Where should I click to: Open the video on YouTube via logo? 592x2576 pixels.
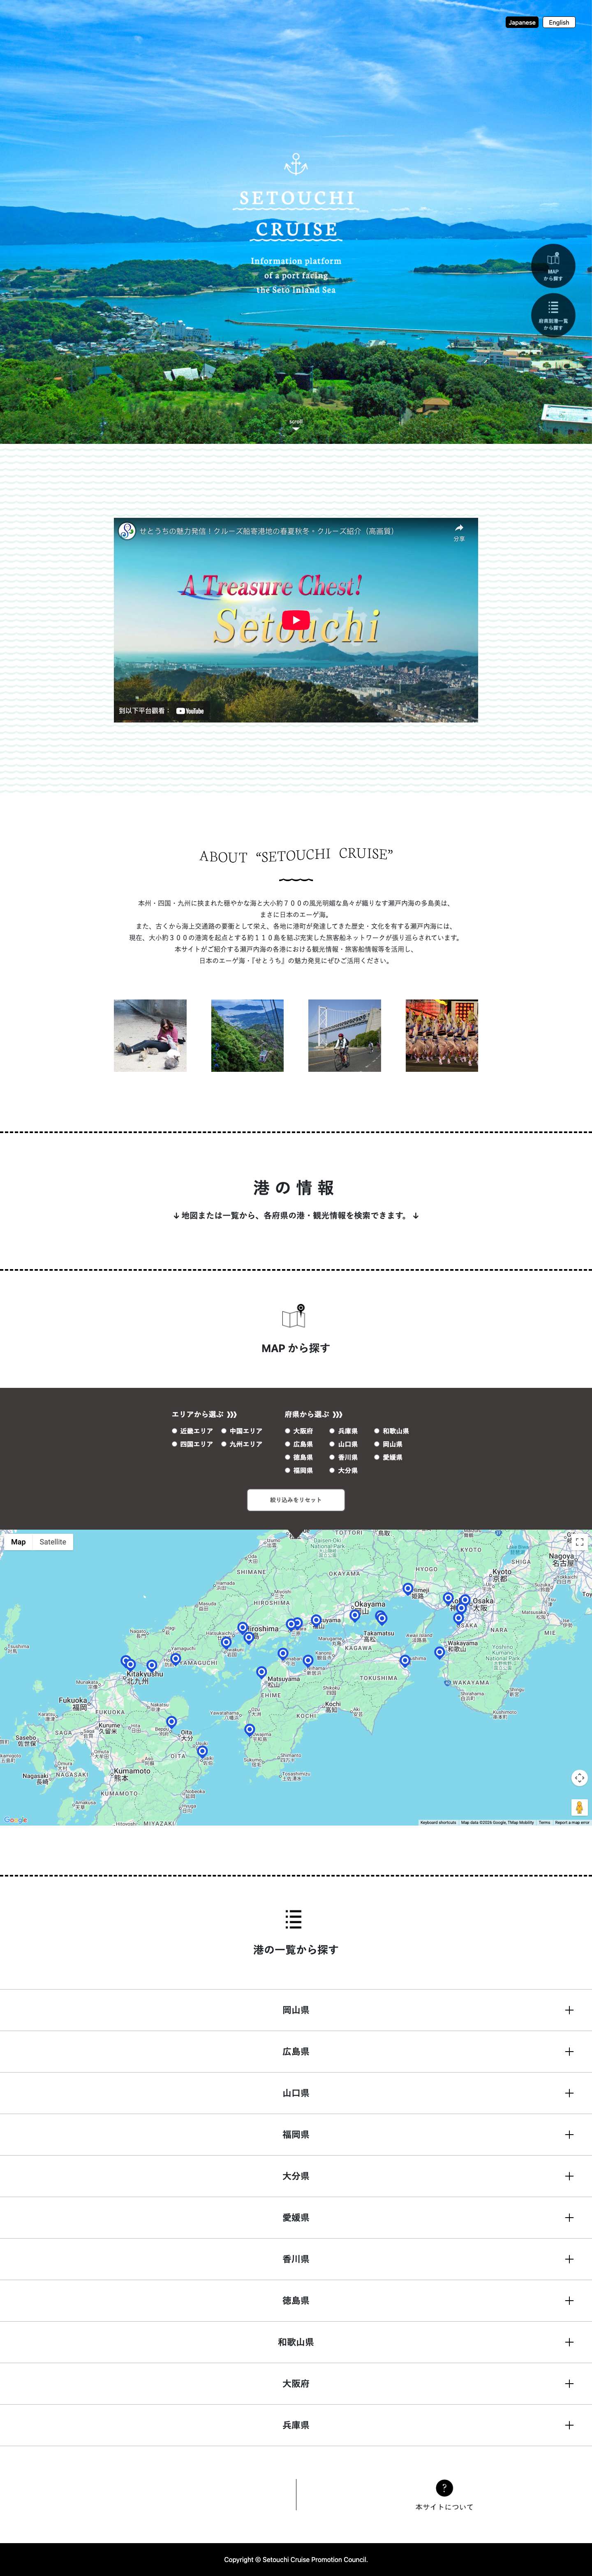(x=190, y=711)
